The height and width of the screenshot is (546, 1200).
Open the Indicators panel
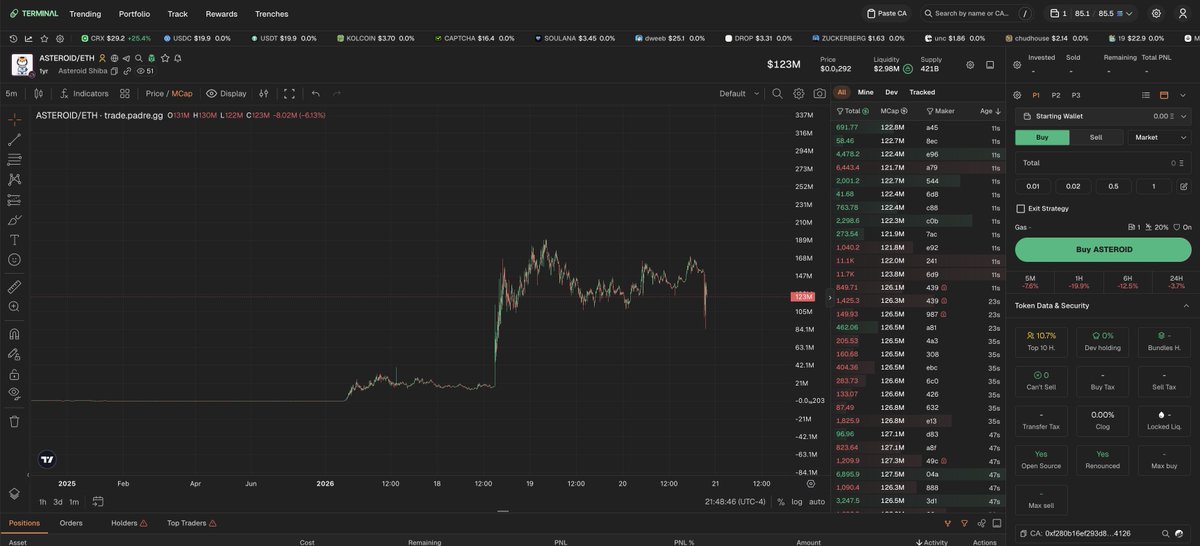coord(84,94)
